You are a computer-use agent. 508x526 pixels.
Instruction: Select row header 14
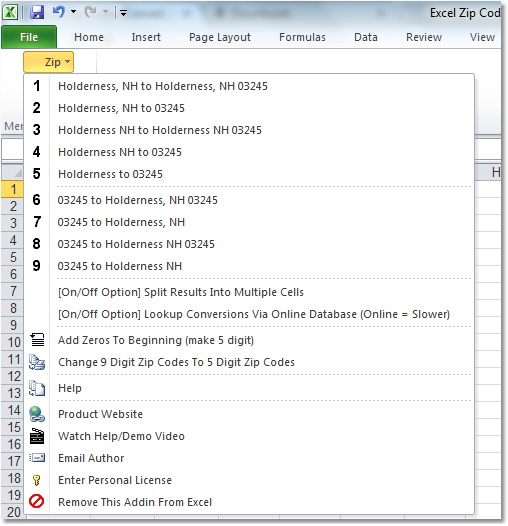coord(12,410)
